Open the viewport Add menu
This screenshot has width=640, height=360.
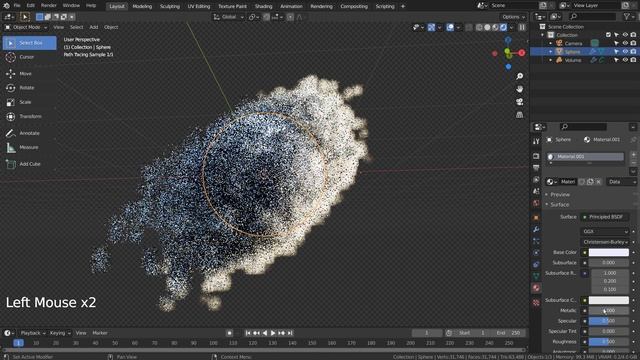tap(93, 27)
